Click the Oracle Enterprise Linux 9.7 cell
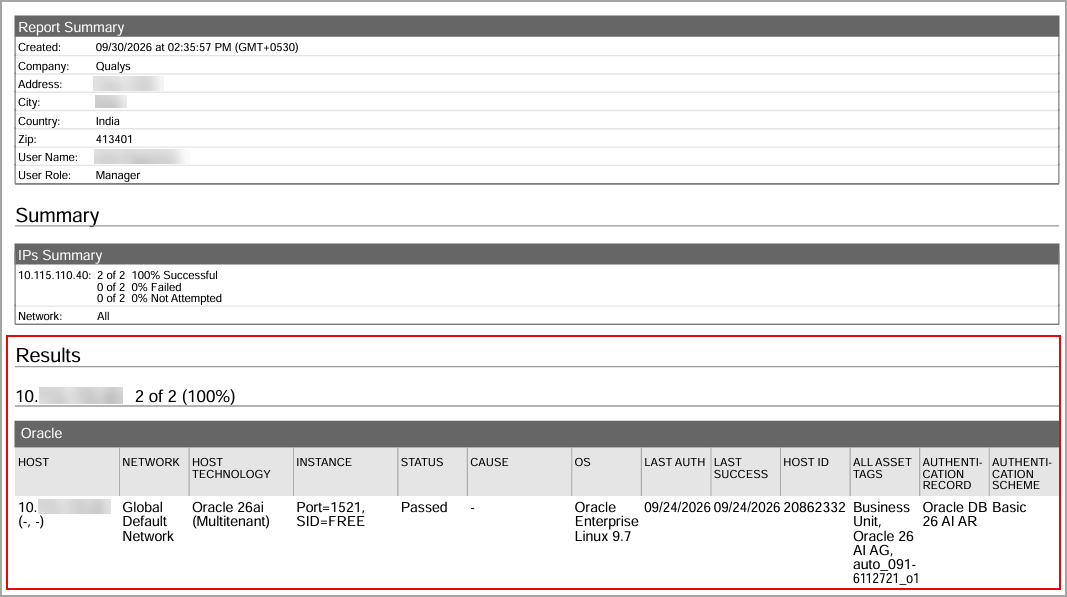 point(606,521)
